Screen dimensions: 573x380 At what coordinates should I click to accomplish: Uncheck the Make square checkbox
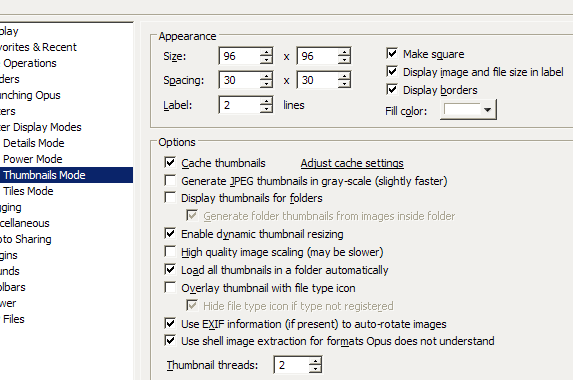coord(392,53)
